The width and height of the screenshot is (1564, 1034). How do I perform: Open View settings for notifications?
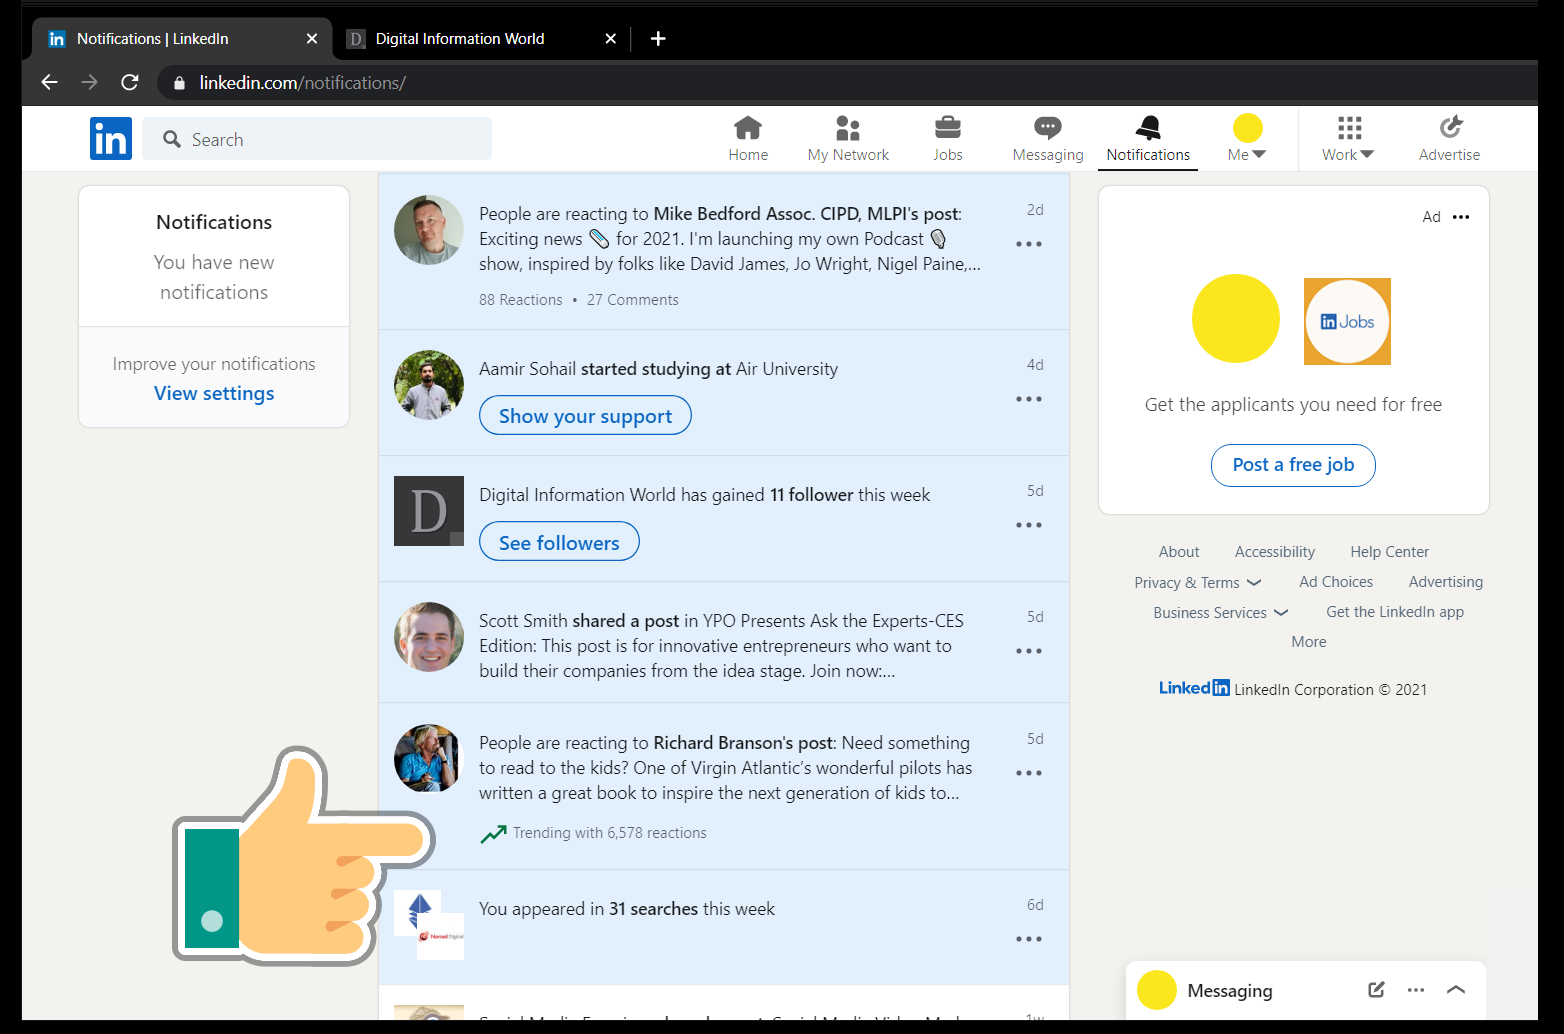(x=213, y=393)
